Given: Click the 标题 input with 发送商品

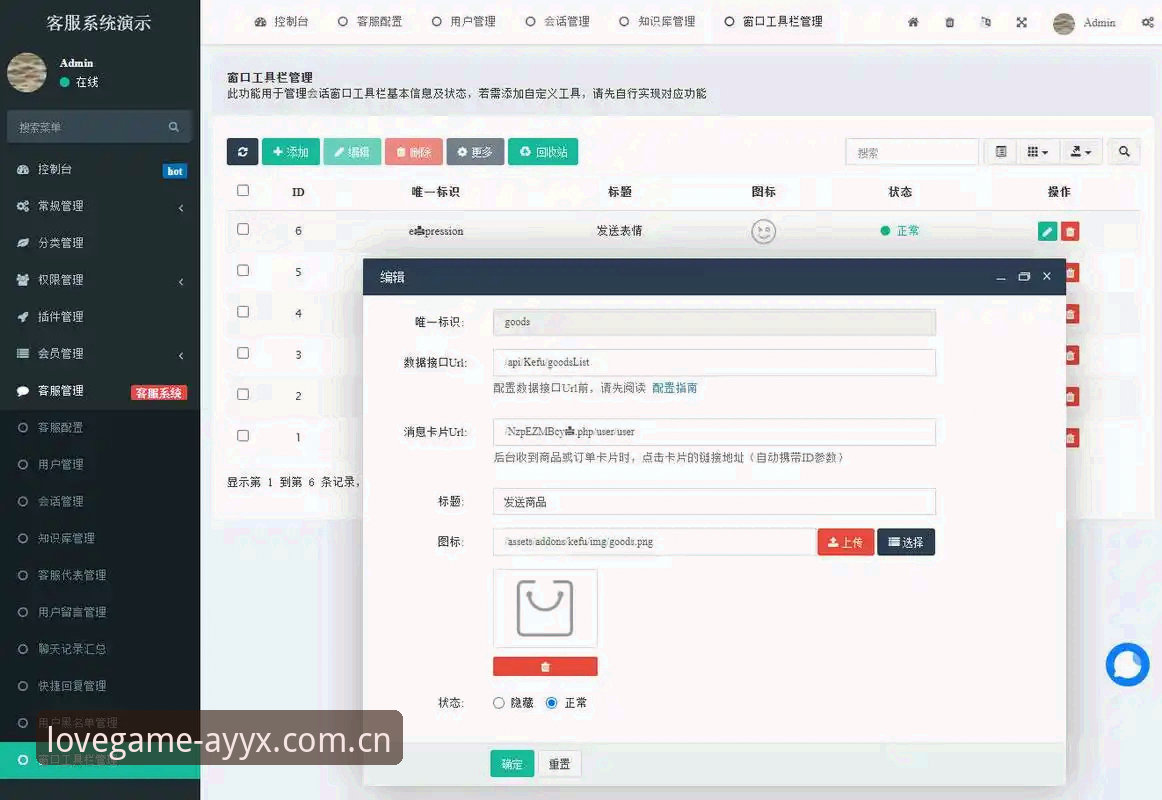Looking at the screenshot, I should [714, 501].
